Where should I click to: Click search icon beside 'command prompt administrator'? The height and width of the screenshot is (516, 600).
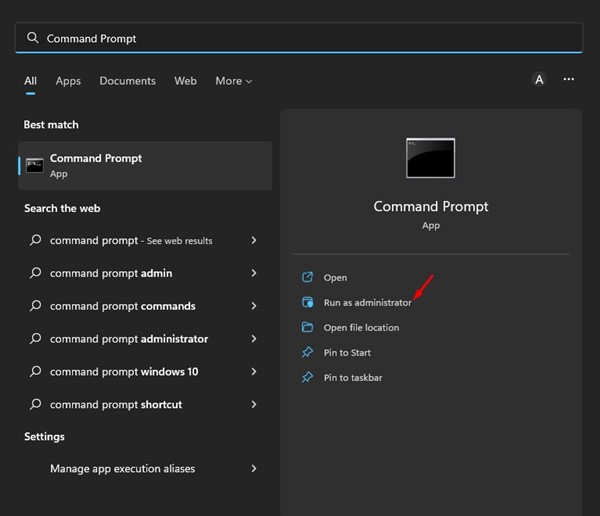tap(36, 338)
